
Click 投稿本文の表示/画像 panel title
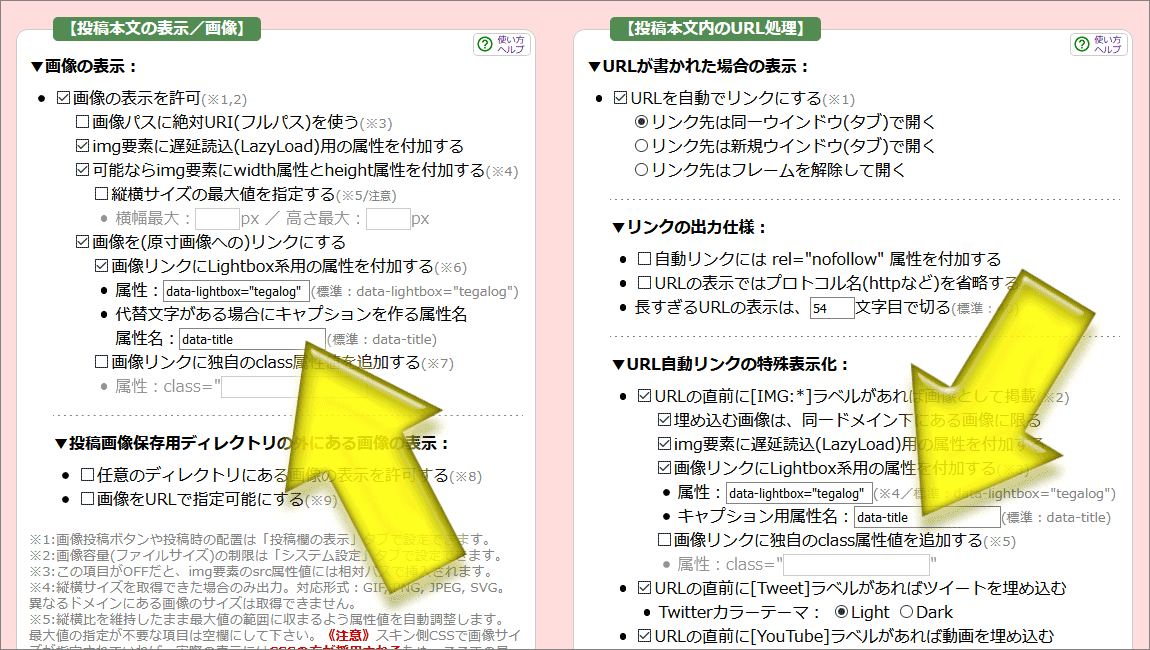[156, 29]
